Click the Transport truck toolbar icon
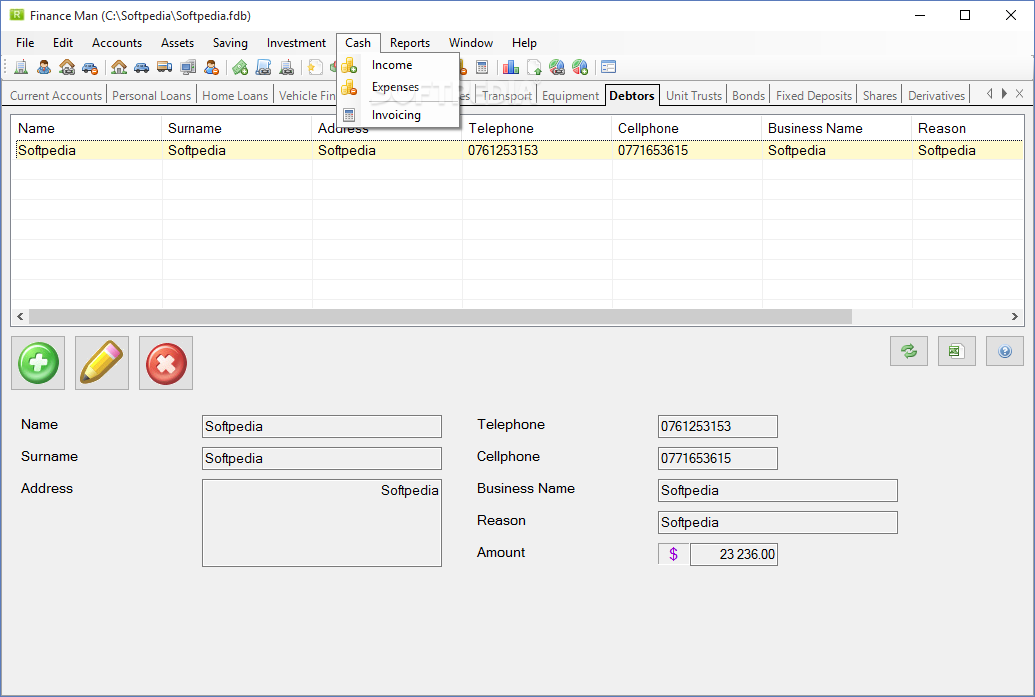Screen dimensions: 1035x697 click(x=164, y=67)
